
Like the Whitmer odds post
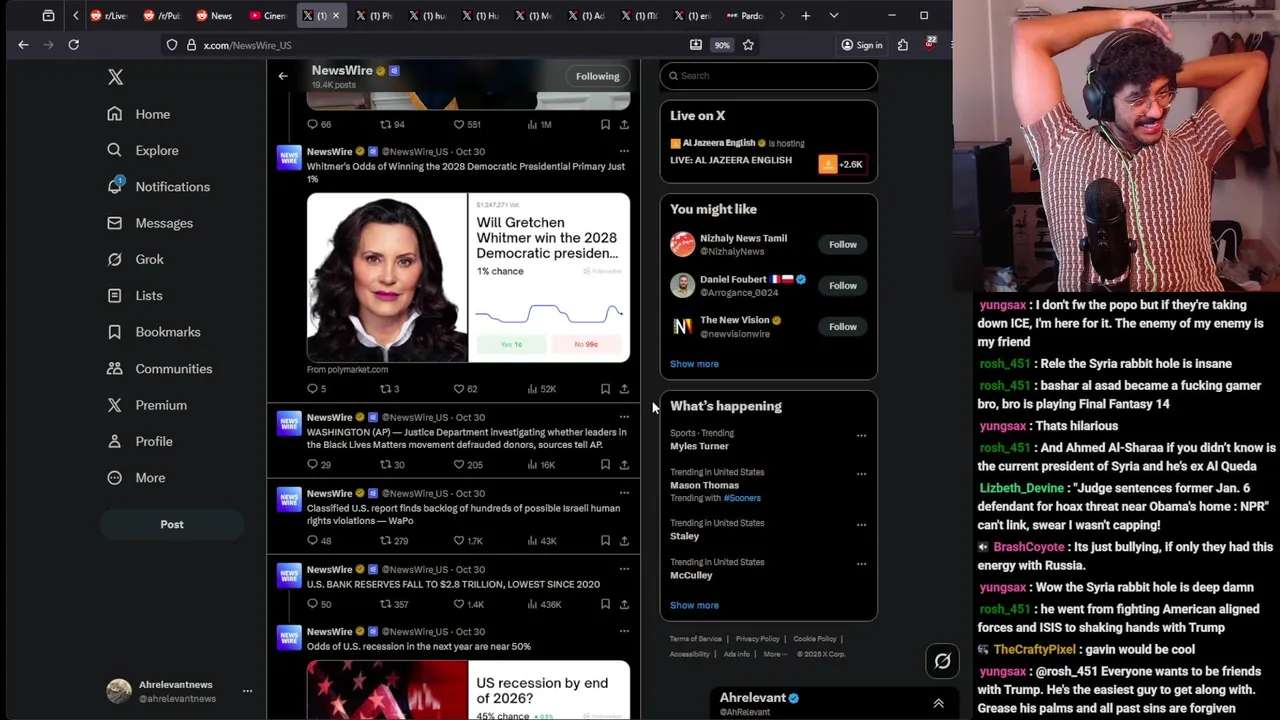[x=465, y=389]
